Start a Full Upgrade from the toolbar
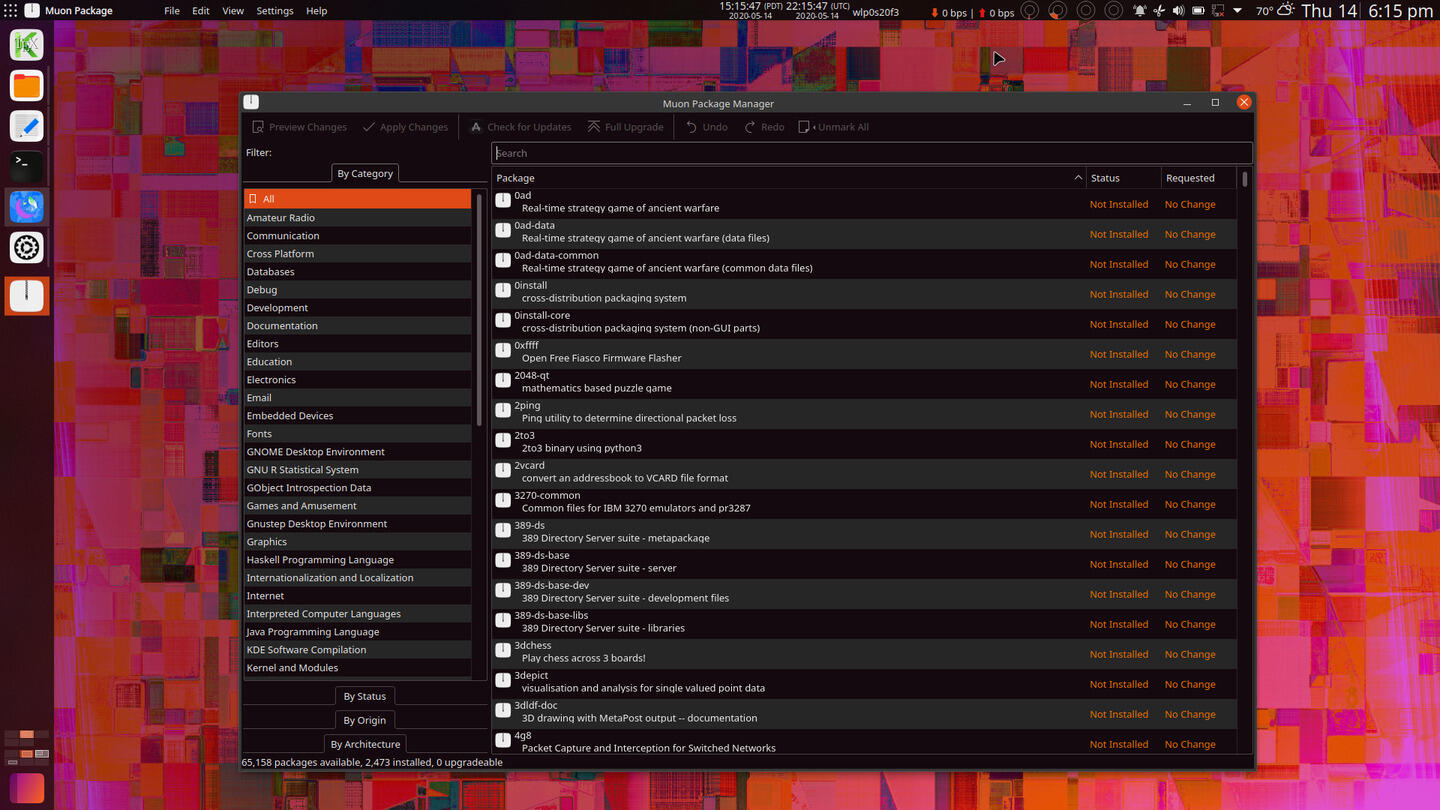Image resolution: width=1440 pixels, height=810 pixels. (x=626, y=127)
